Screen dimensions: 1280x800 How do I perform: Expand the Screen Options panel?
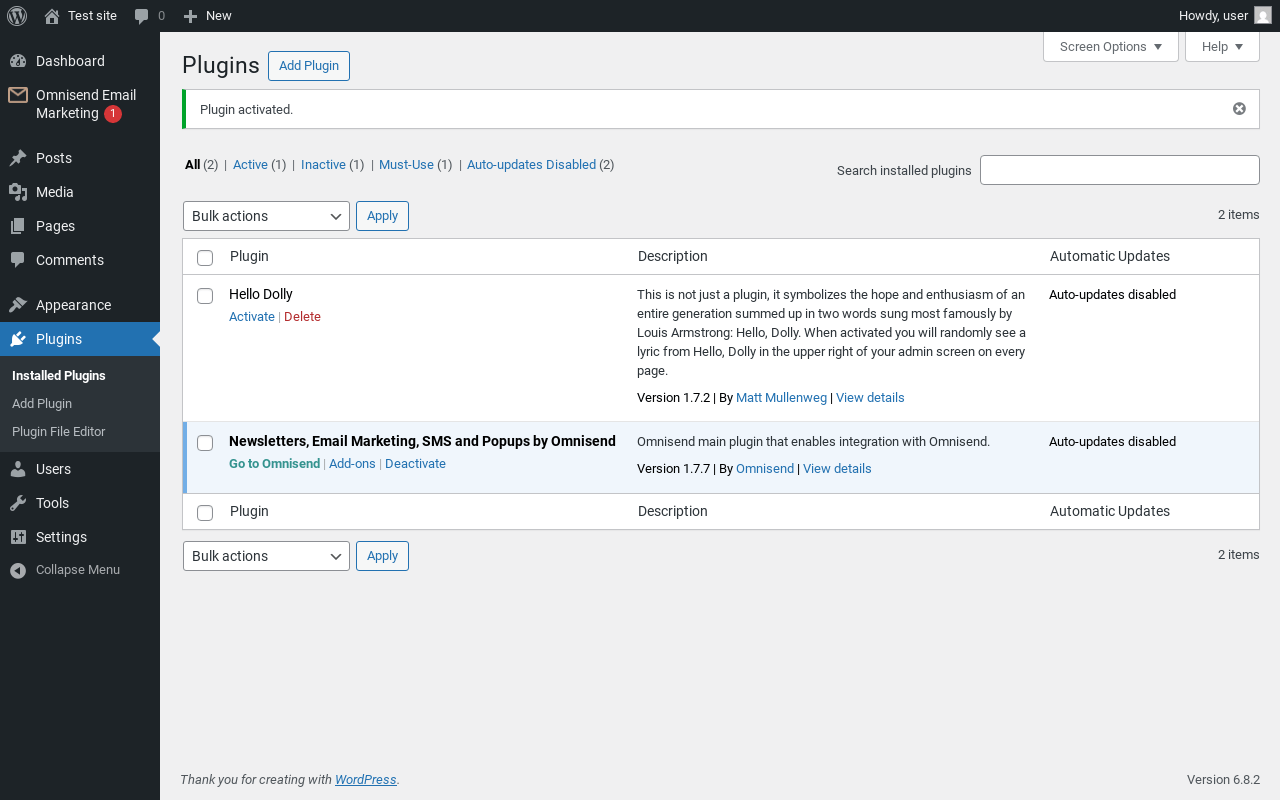point(1111,47)
